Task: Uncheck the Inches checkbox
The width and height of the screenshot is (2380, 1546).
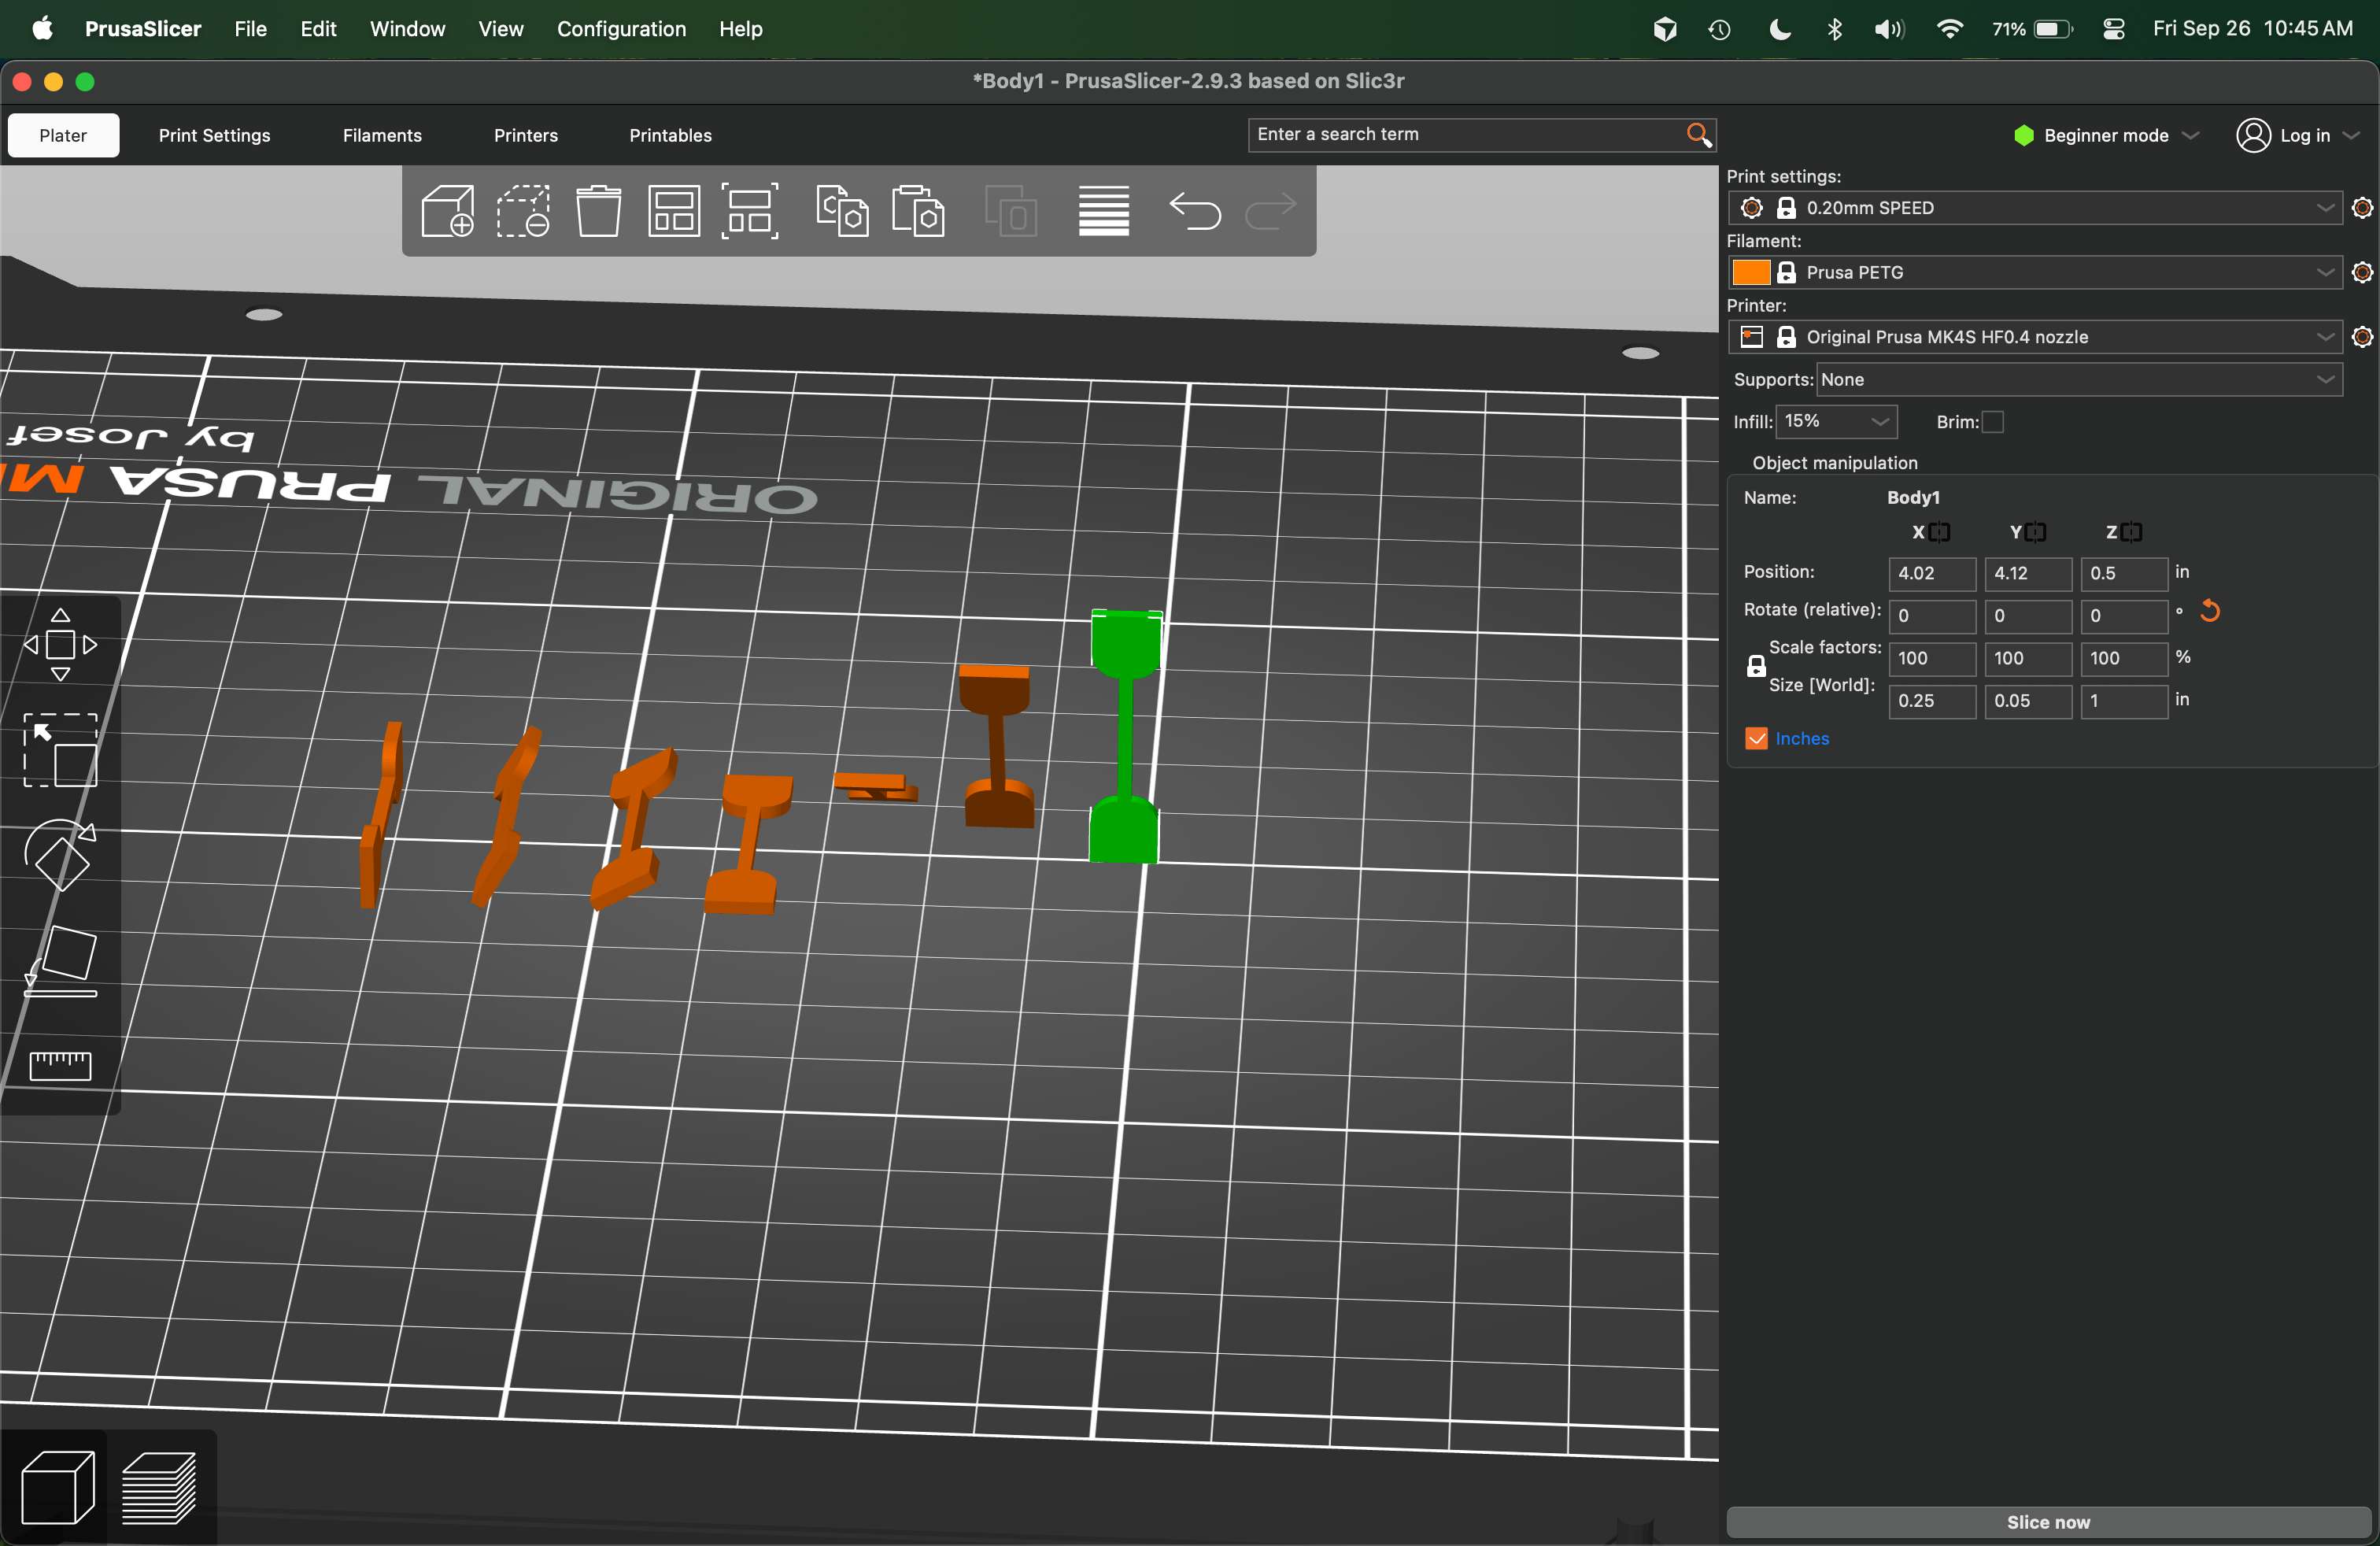Action: click(x=1756, y=739)
